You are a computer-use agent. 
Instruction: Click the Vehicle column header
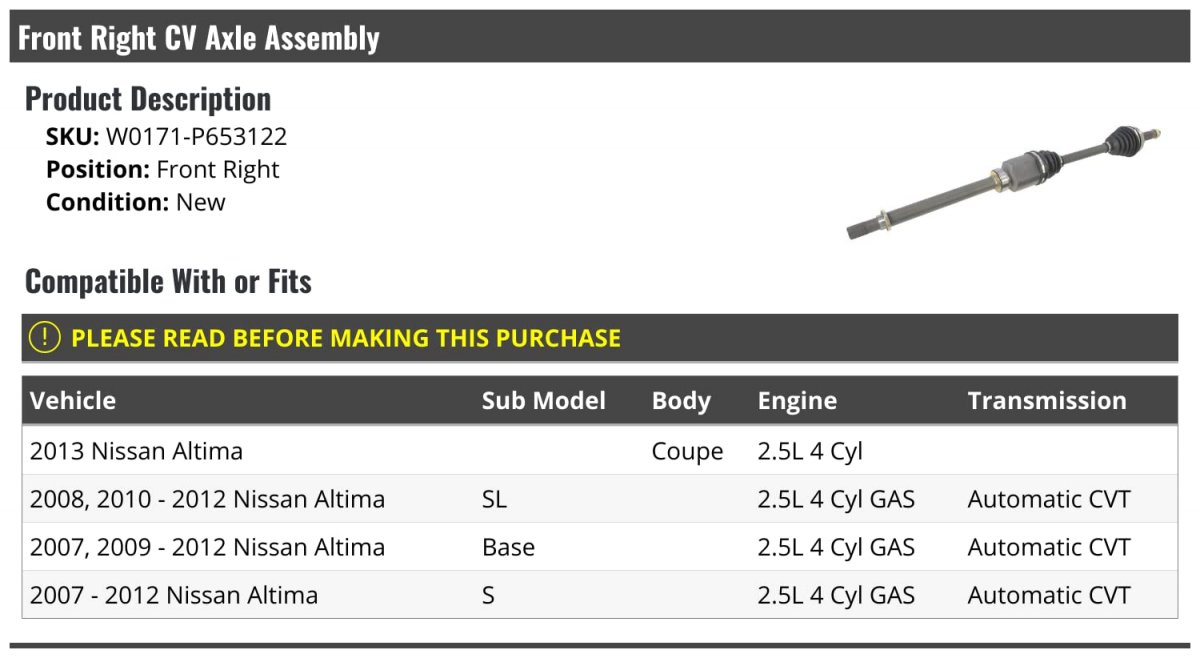coord(73,401)
